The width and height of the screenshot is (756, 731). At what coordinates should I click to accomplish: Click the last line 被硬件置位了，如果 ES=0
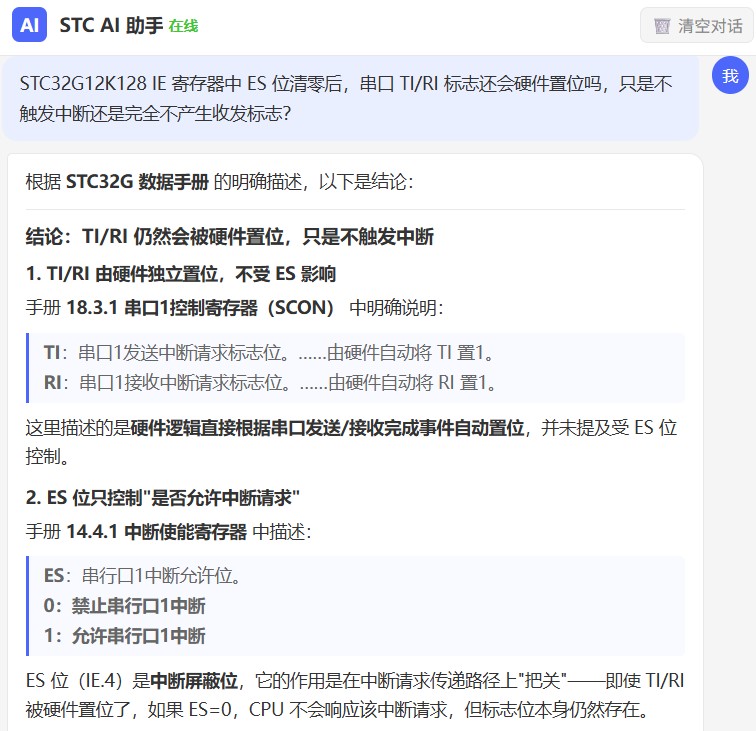pos(338,710)
